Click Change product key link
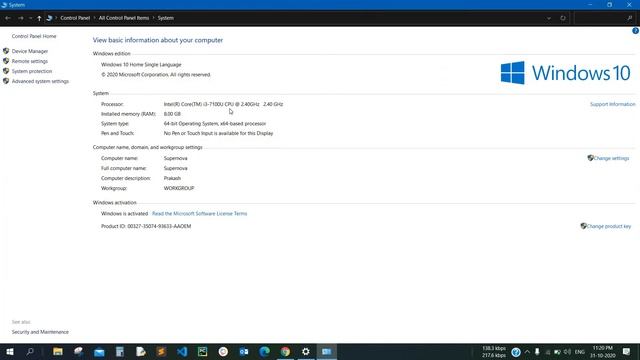The height and width of the screenshot is (360, 640). tap(609, 226)
